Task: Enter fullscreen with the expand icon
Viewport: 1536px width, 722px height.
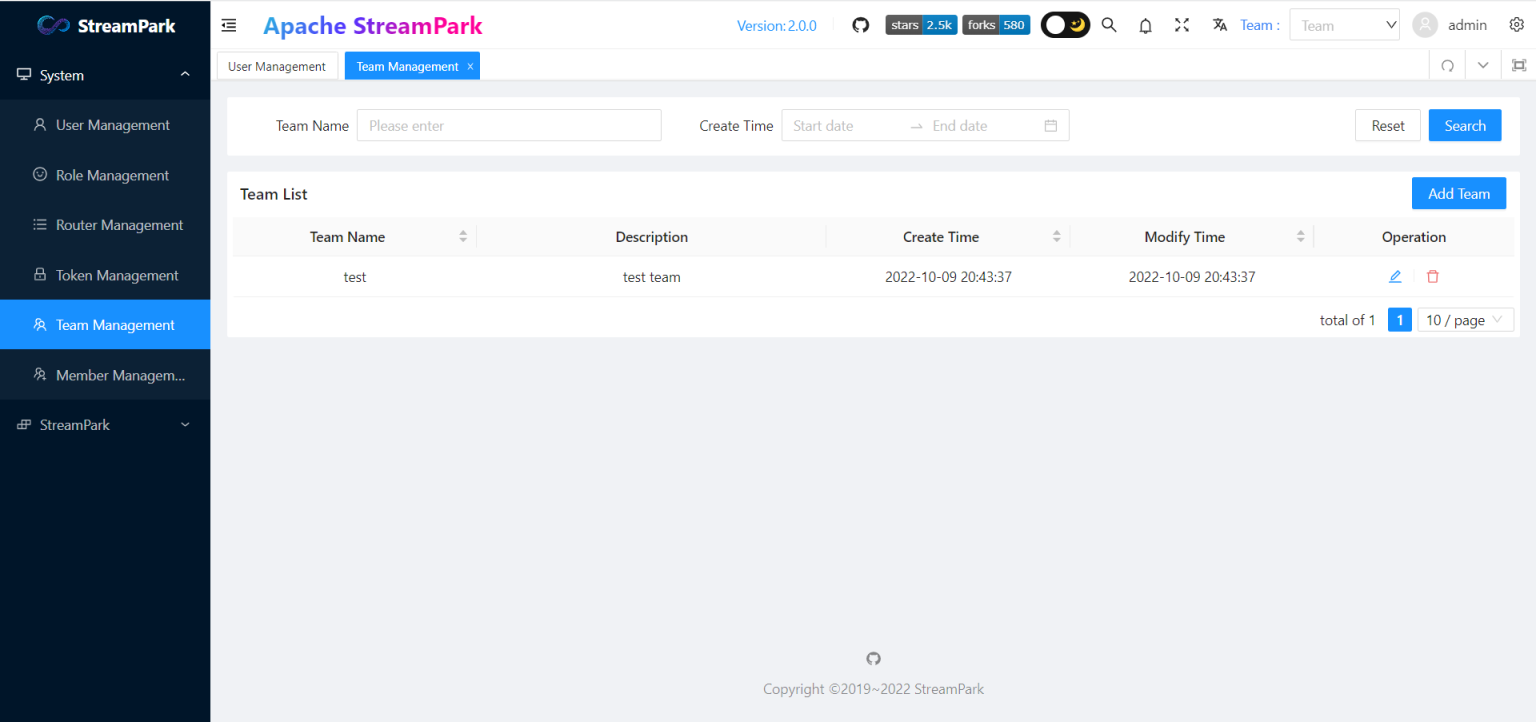Action: tap(1182, 25)
